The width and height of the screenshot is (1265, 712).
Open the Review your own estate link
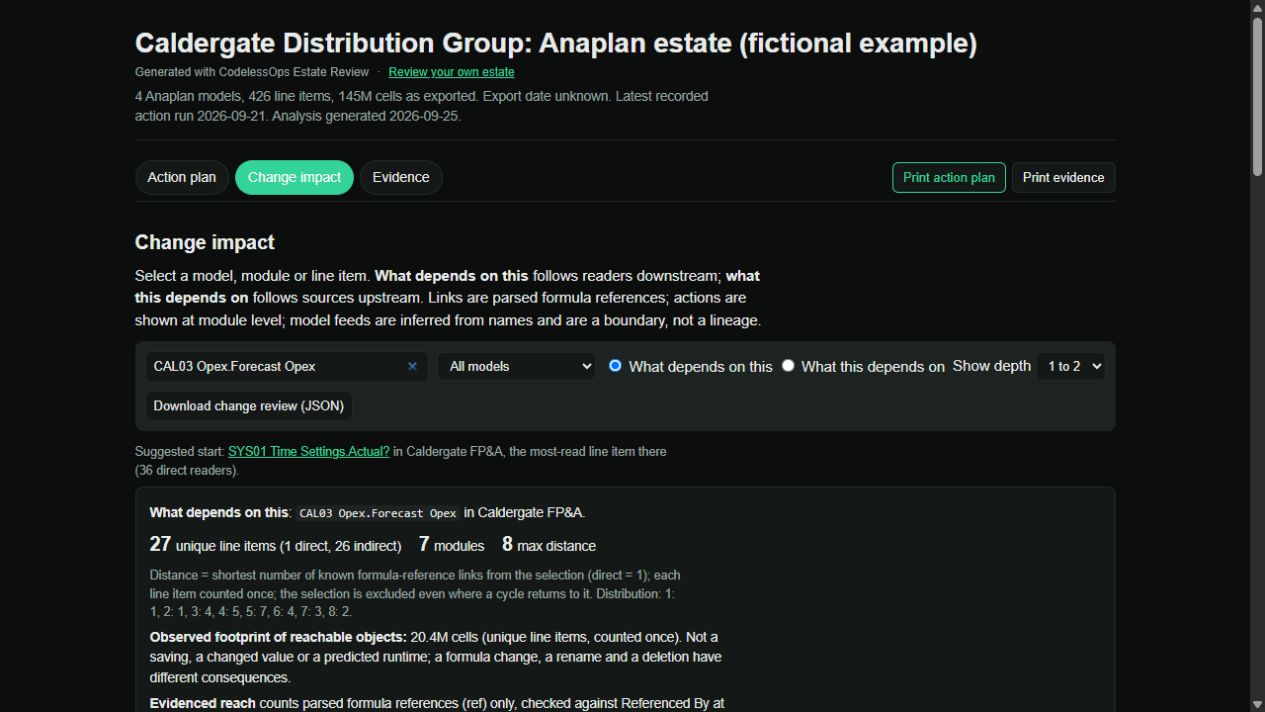(x=452, y=72)
